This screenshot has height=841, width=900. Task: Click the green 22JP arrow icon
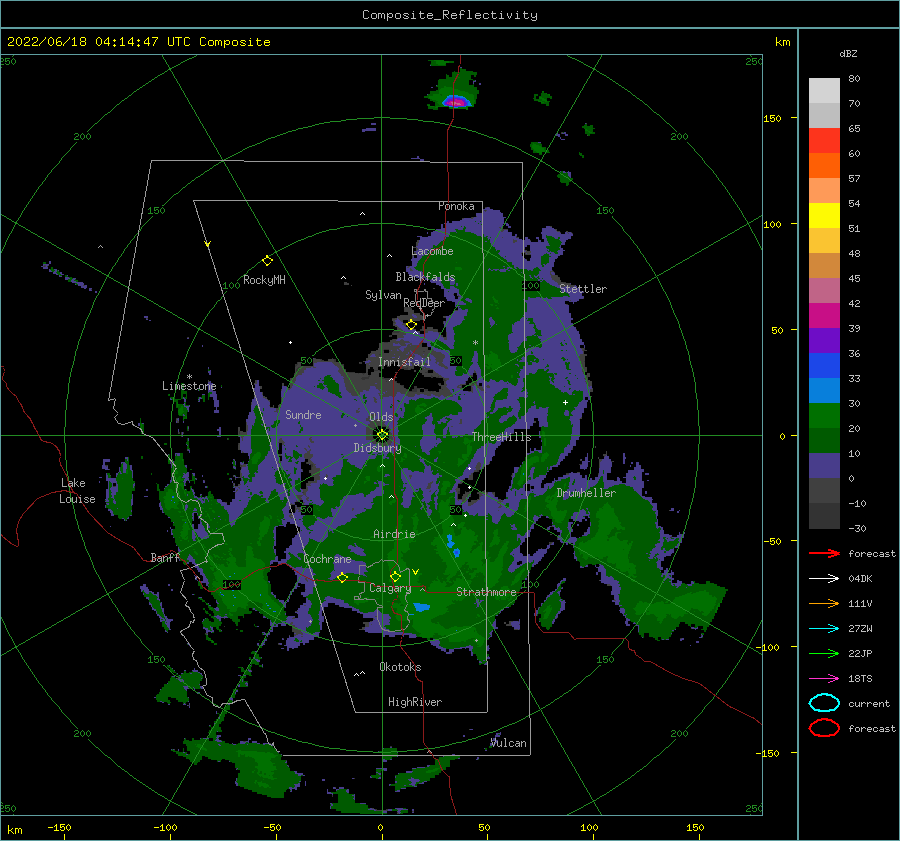[824, 653]
